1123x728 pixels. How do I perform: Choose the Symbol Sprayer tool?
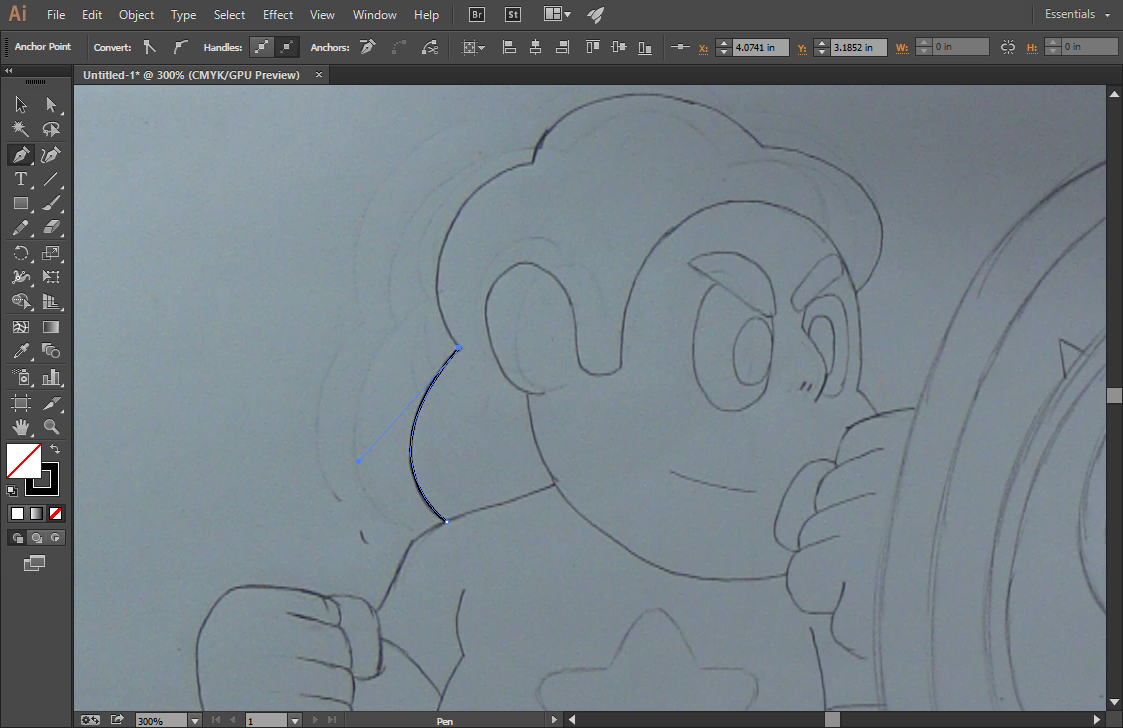click(21, 377)
